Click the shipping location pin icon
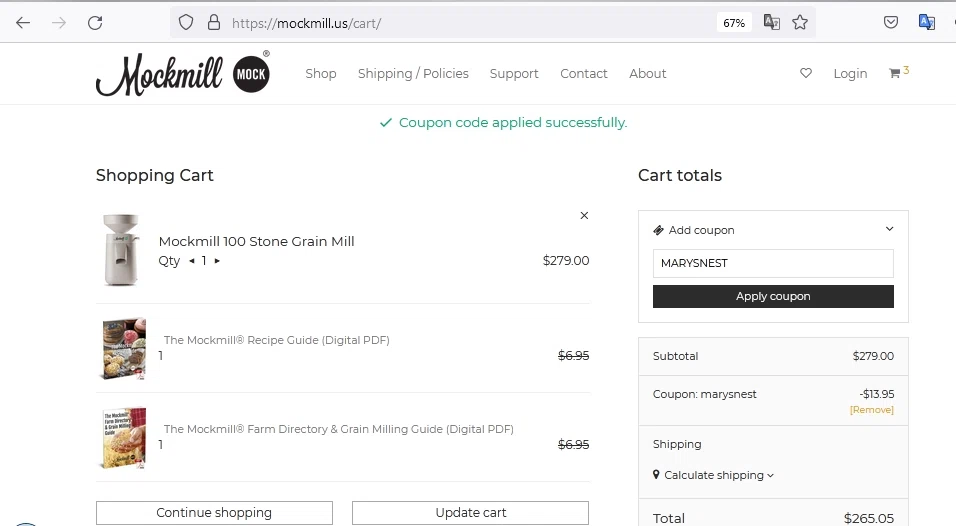 tap(656, 475)
